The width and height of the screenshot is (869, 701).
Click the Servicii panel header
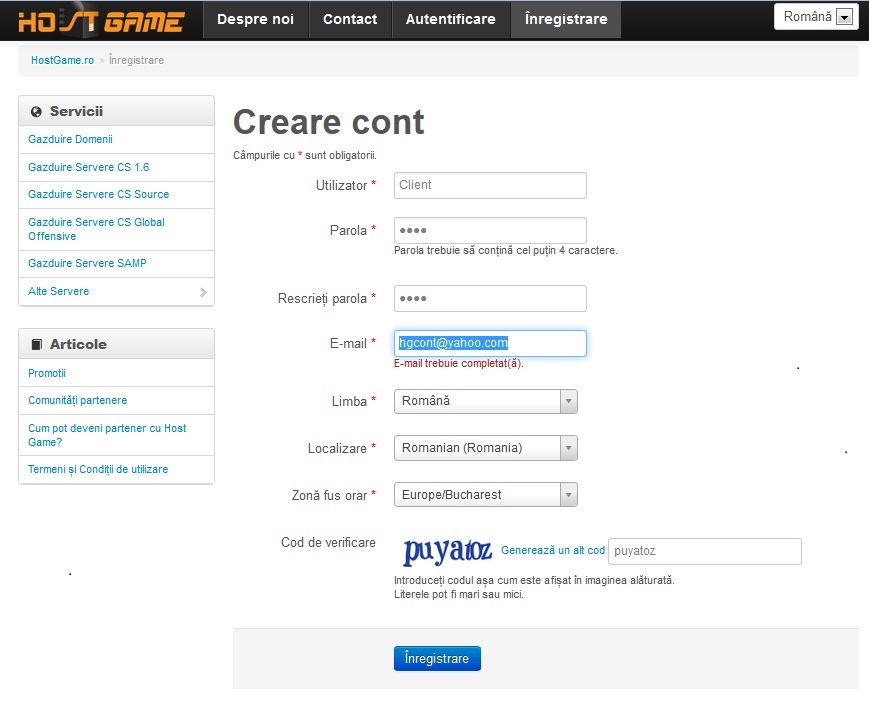[x=116, y=111]
